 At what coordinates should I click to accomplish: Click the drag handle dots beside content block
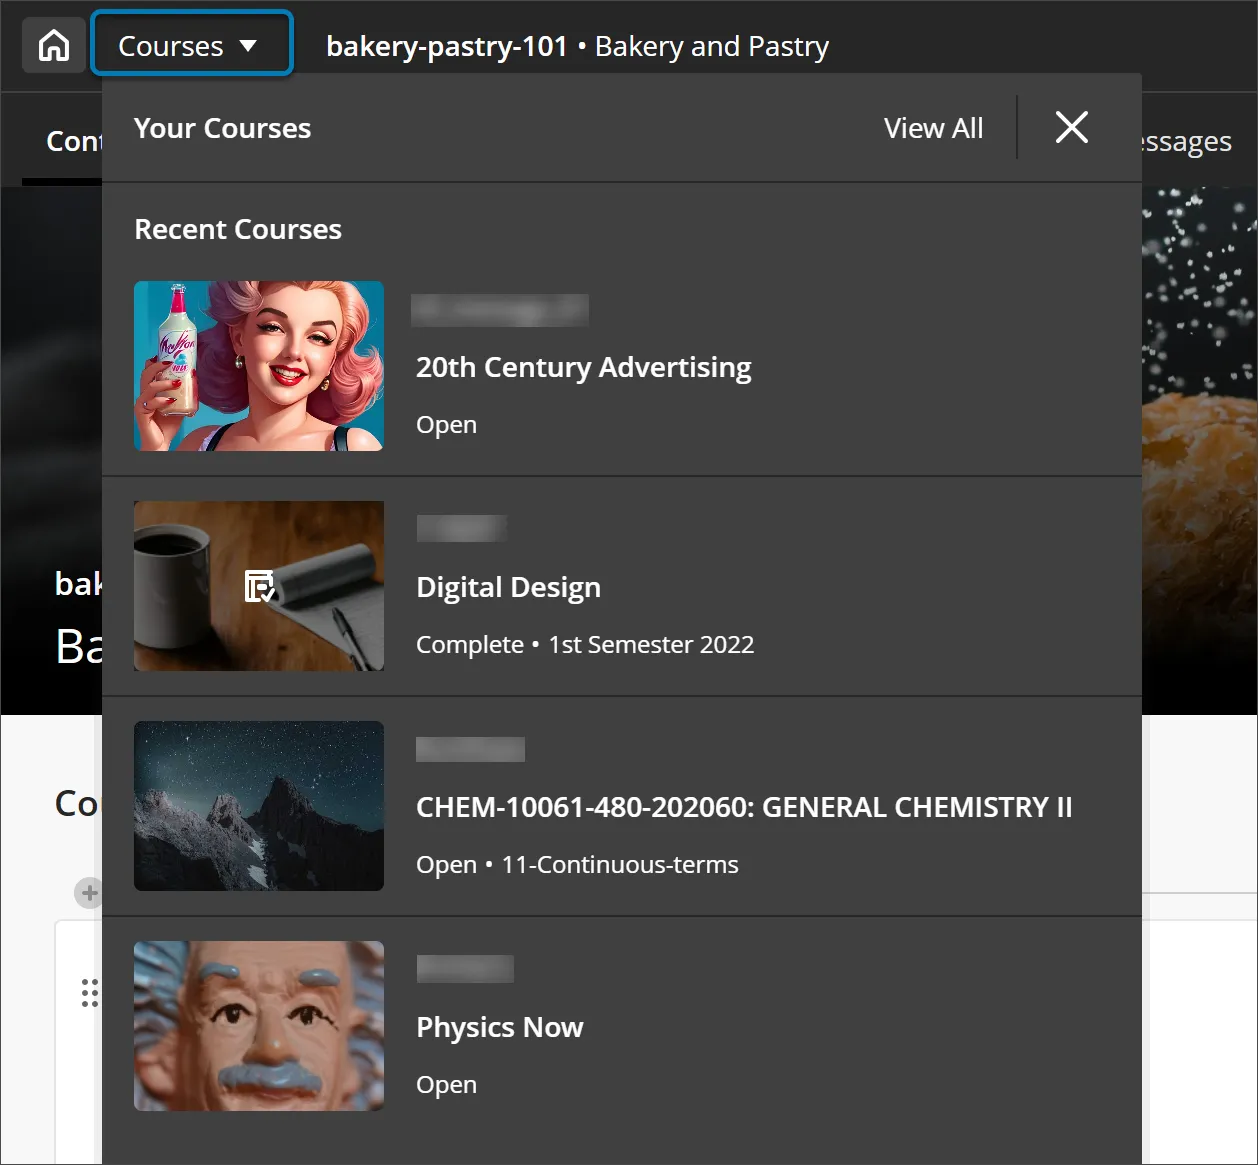point(89,992)
